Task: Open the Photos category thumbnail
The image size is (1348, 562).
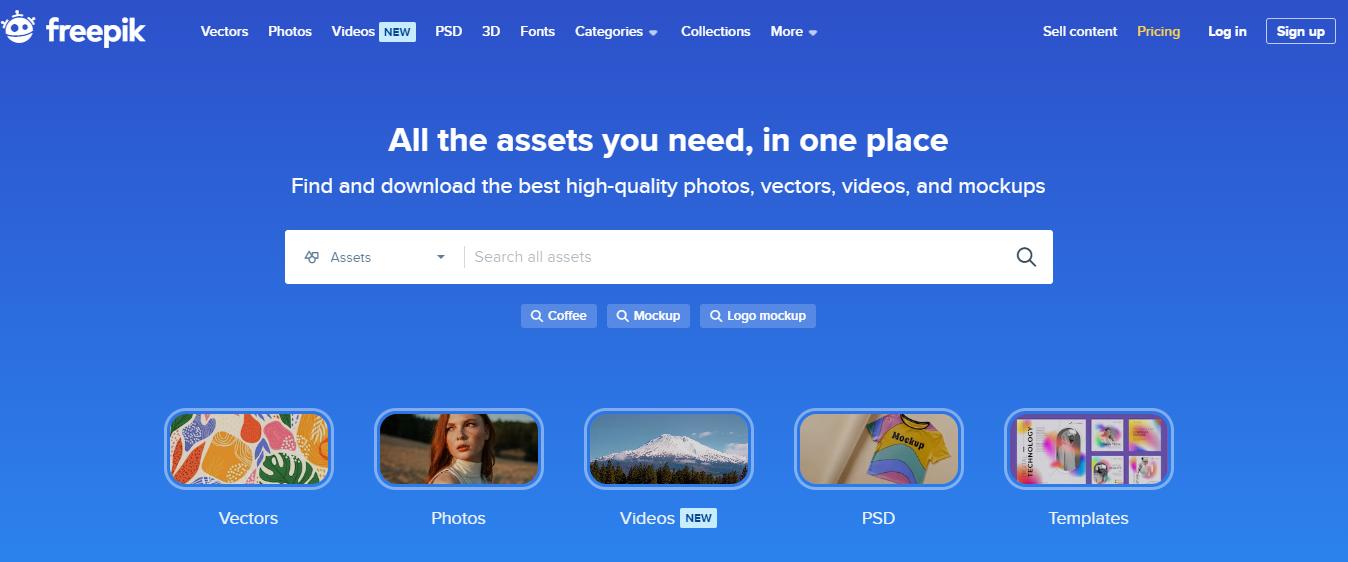Action: (x=459, y=449)
